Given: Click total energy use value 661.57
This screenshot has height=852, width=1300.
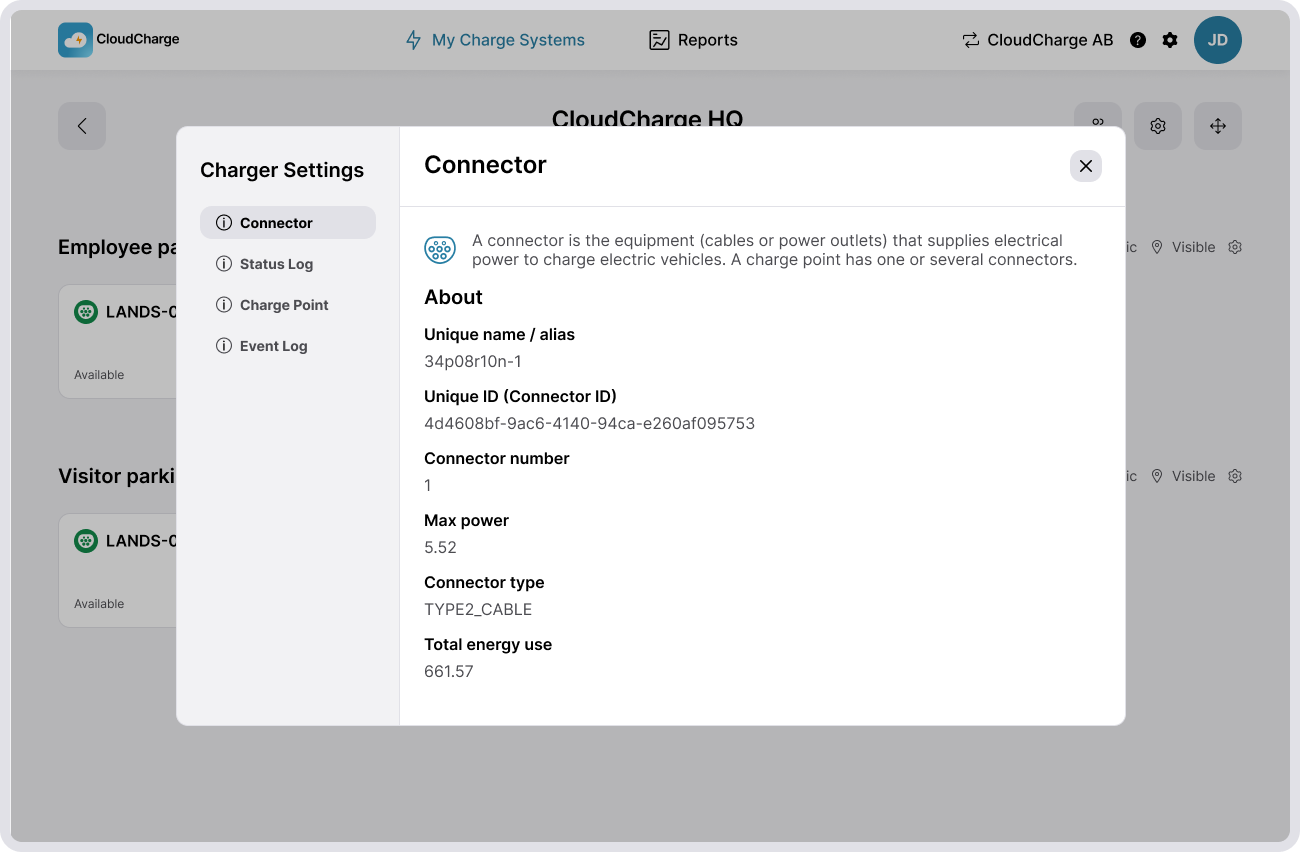Looking at the screenshot, I should tap(449, 671).
